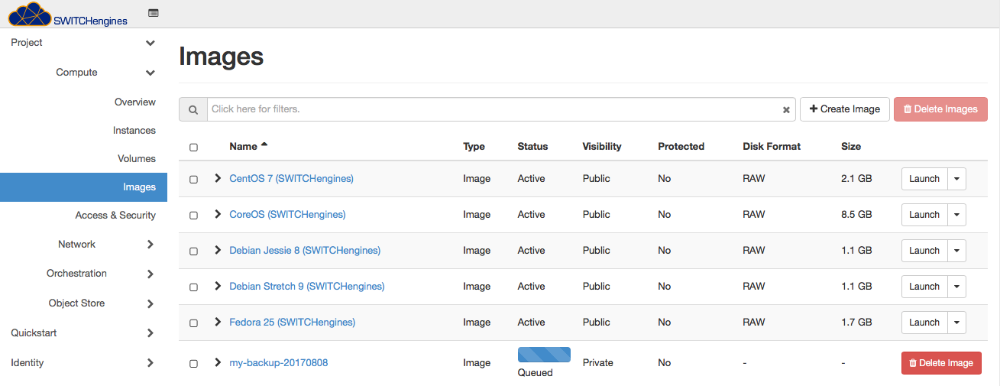Image resolution: width=1000 pixels, height=386 pixels.
Task: Open Access & Security in the sidebar
Action: pyautogui.click(x=115, y=215)
